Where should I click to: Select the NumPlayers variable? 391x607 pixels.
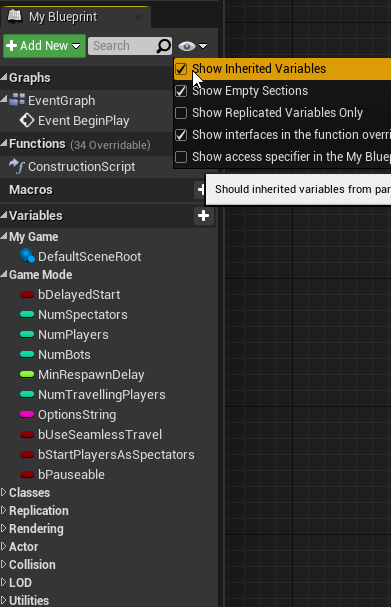coord(73,334)
